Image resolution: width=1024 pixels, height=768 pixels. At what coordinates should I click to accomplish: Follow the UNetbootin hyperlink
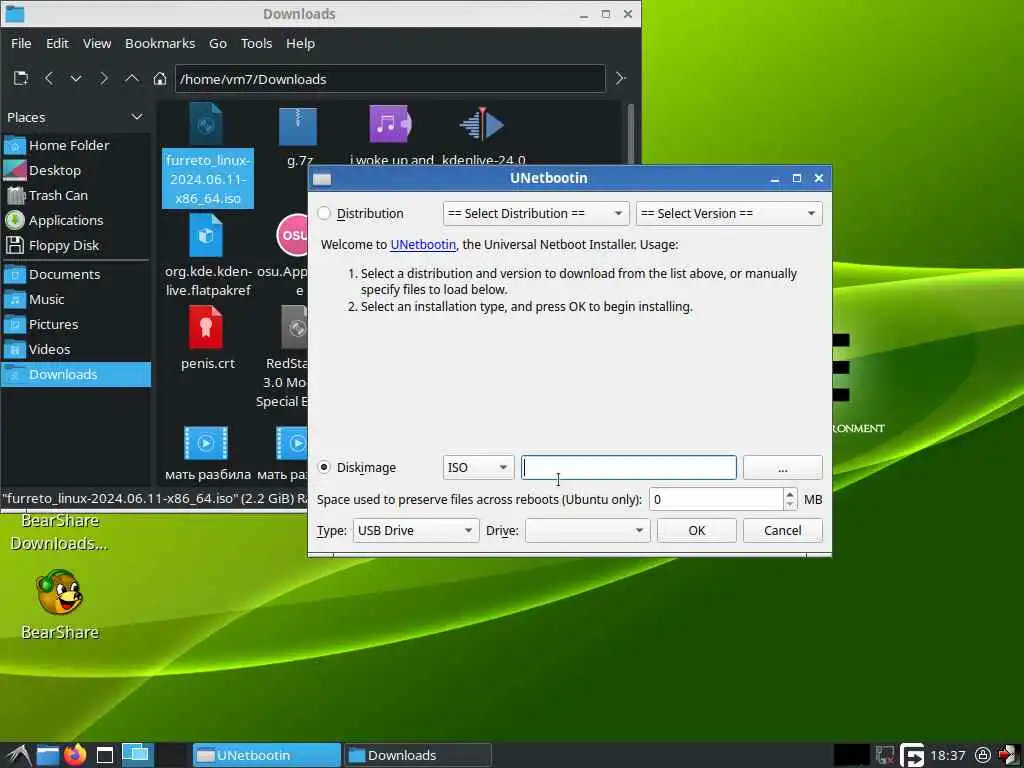point(423,245)
